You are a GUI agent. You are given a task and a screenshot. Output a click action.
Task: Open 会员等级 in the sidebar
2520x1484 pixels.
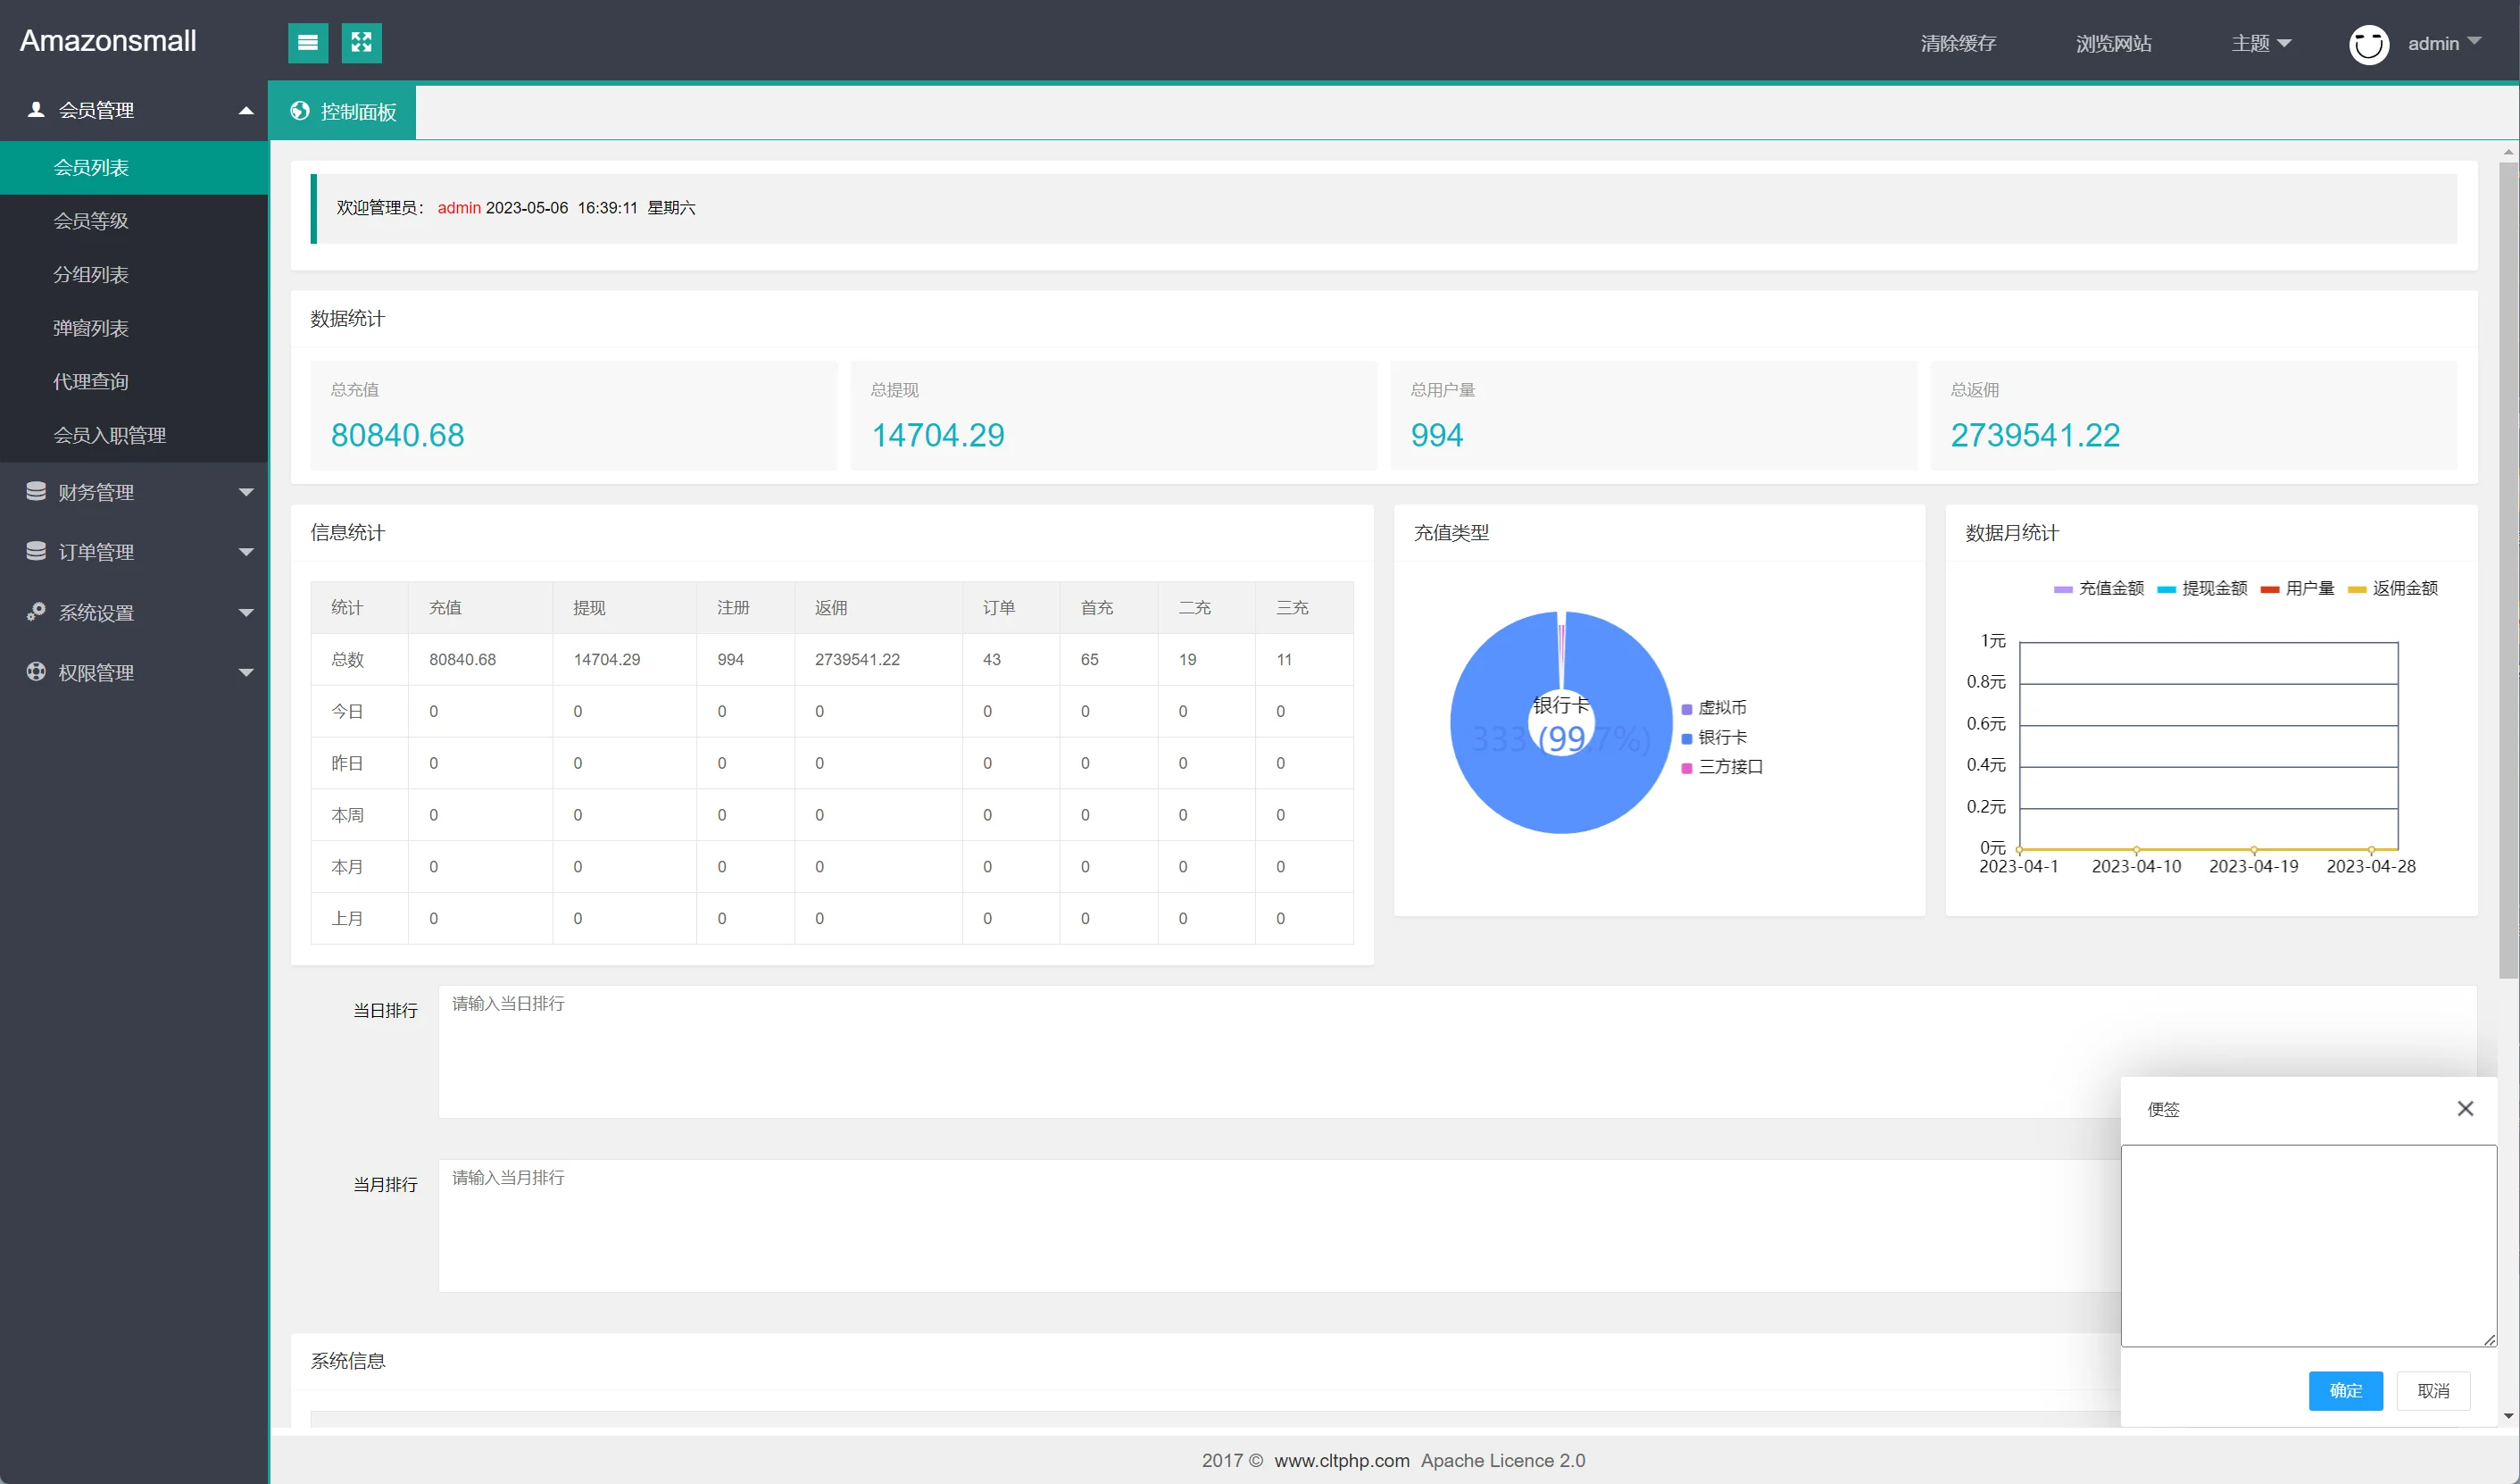coord(91,221)
